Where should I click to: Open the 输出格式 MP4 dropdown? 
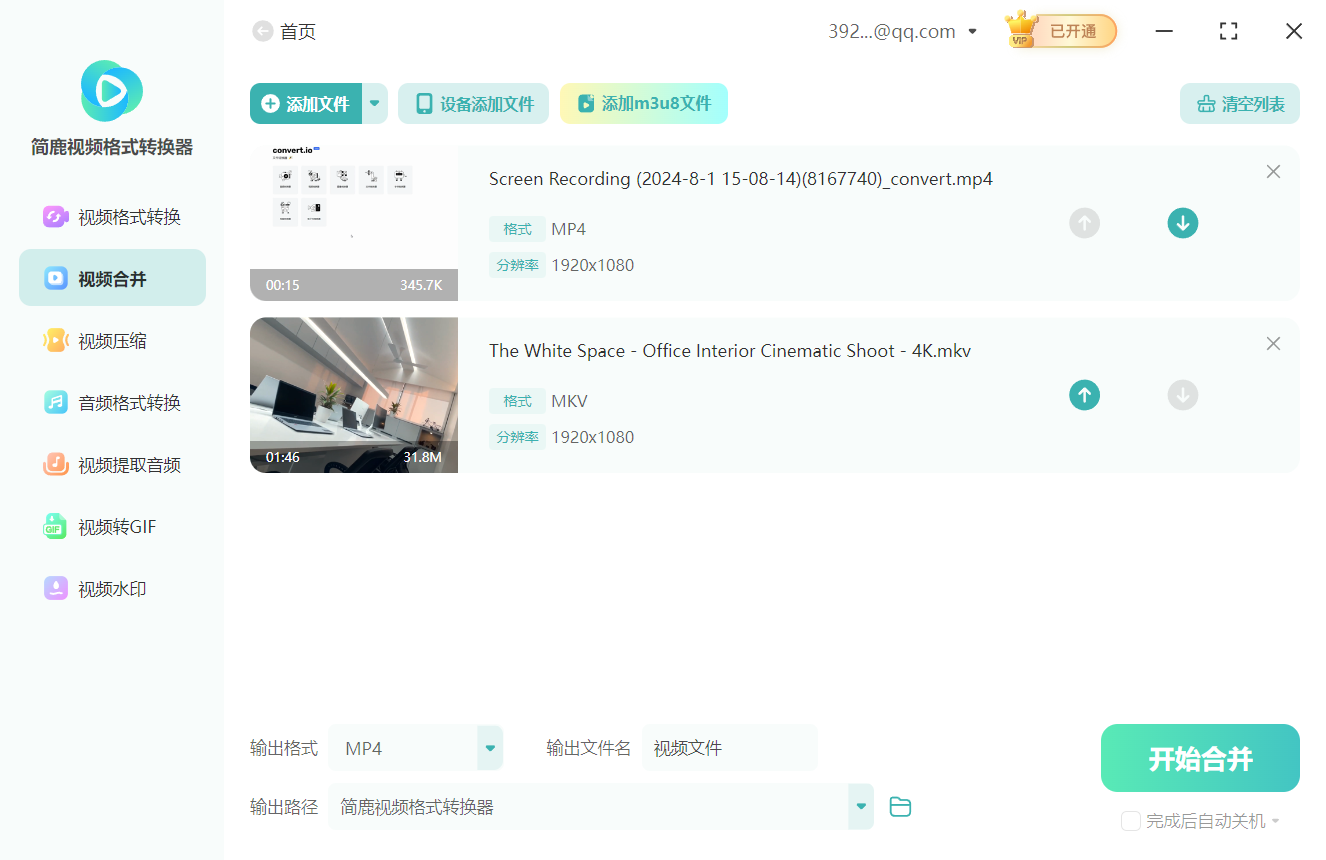pyautogui.click(x=489, y=747)
